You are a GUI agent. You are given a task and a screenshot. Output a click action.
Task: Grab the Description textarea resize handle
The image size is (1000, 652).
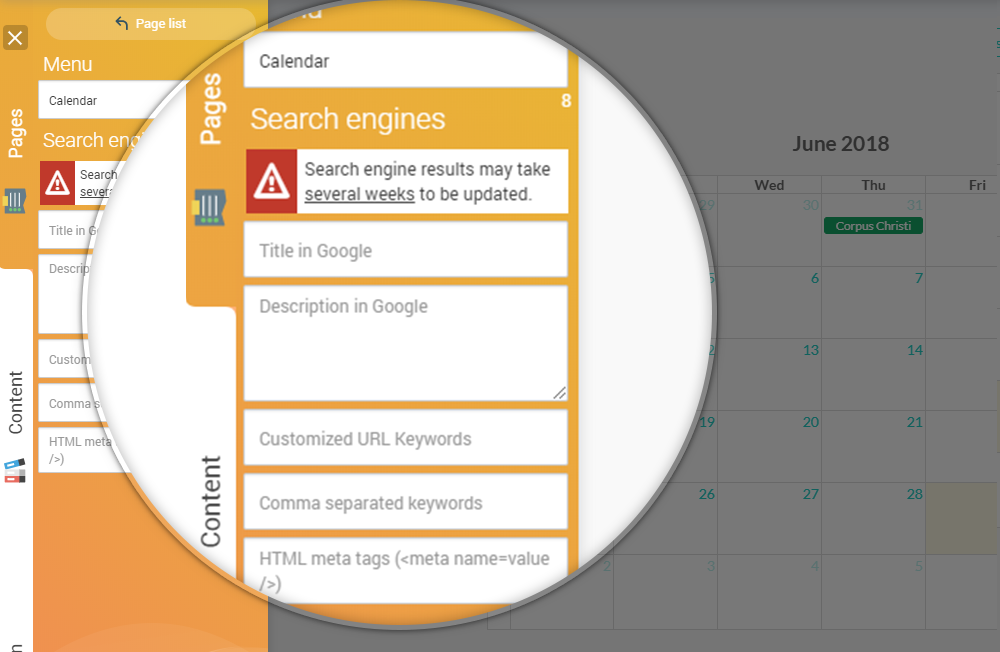pyautogui.click(x=559, y=393)
